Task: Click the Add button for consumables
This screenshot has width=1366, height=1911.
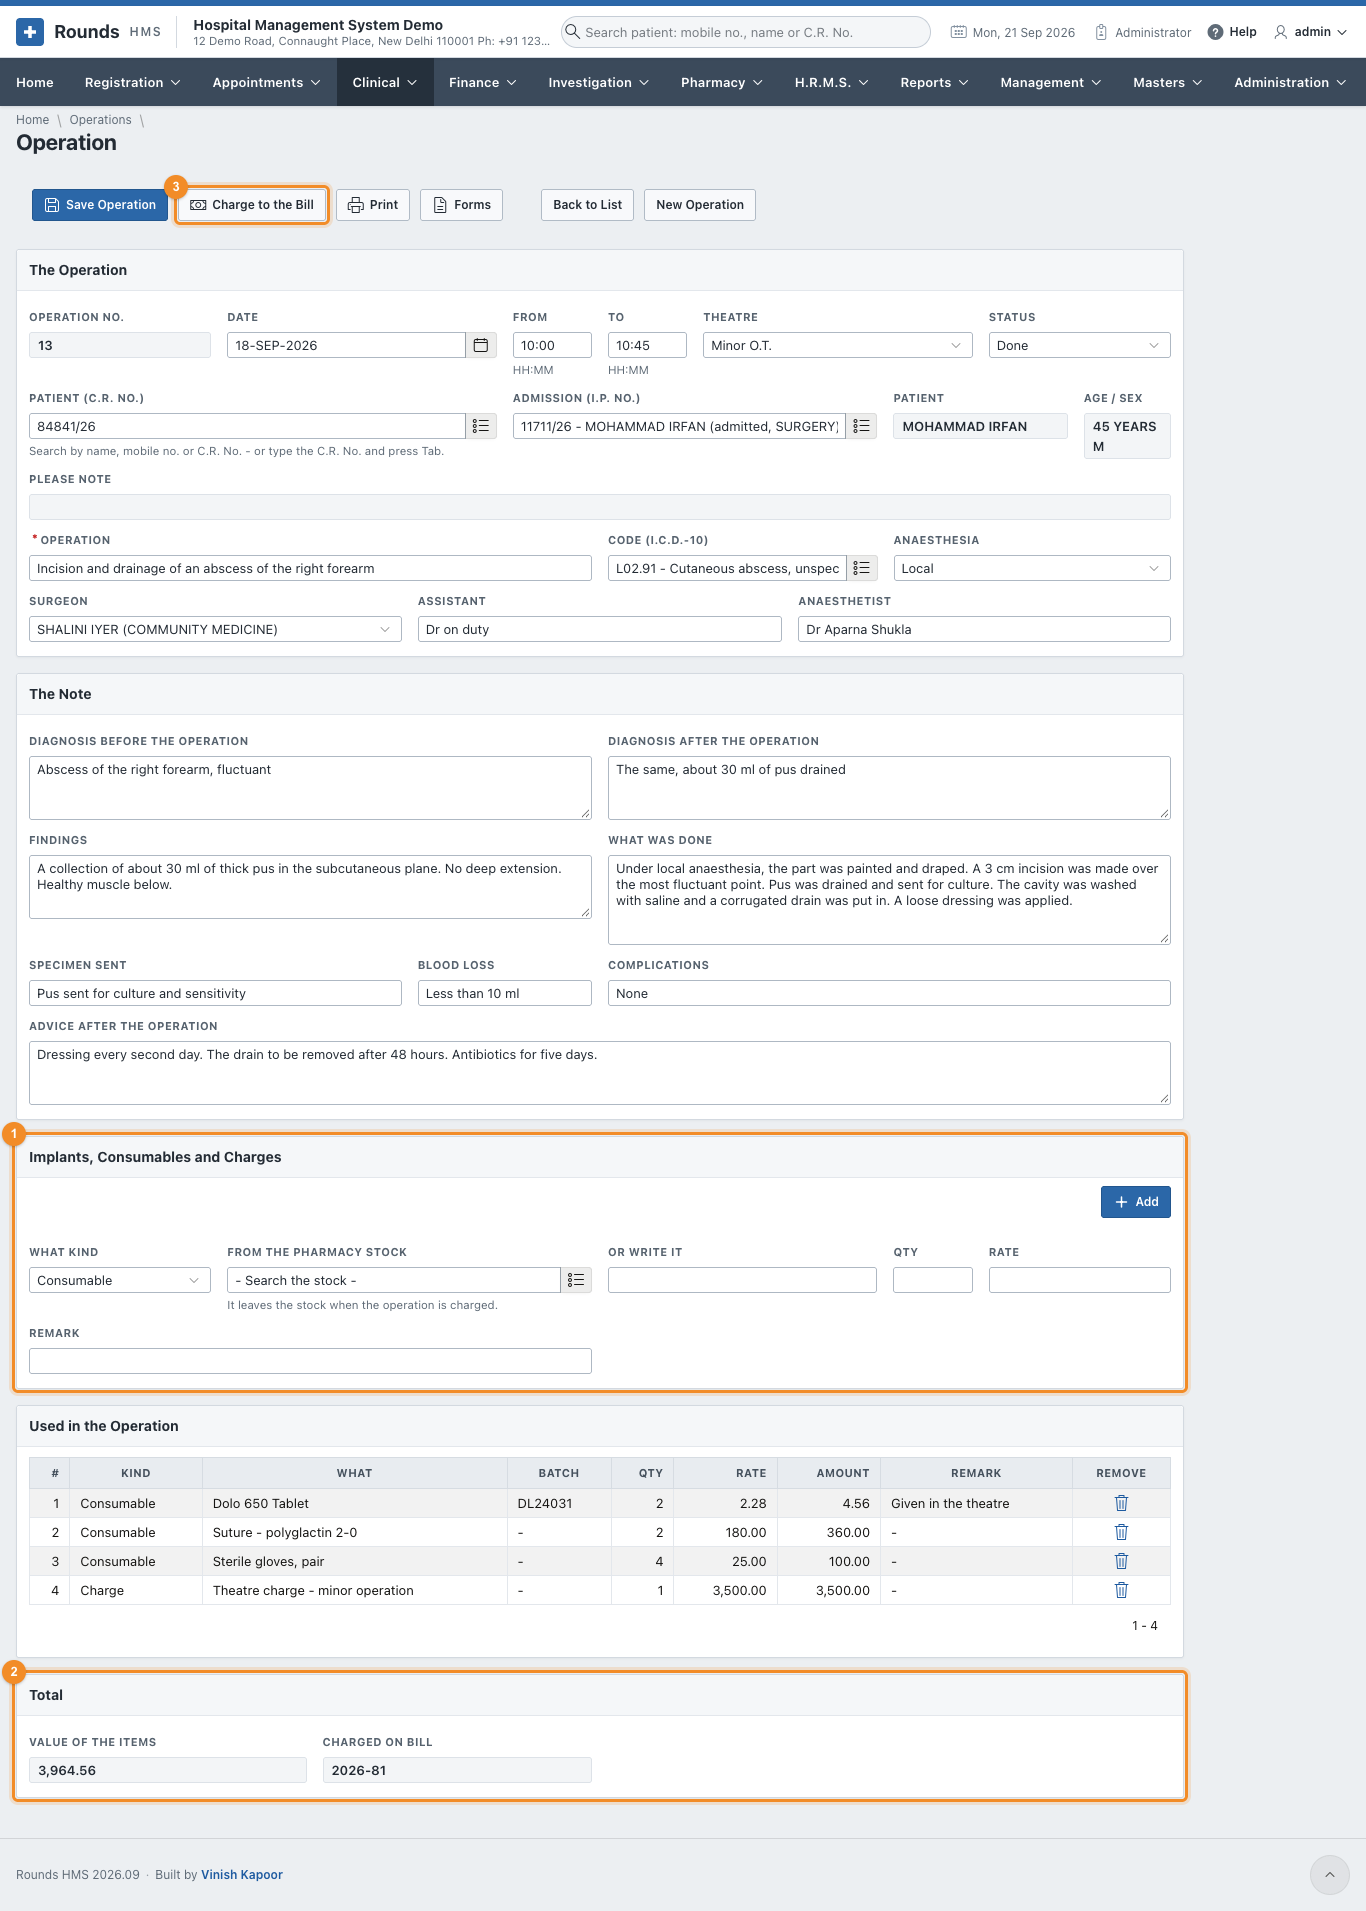Action: 1136,1202
